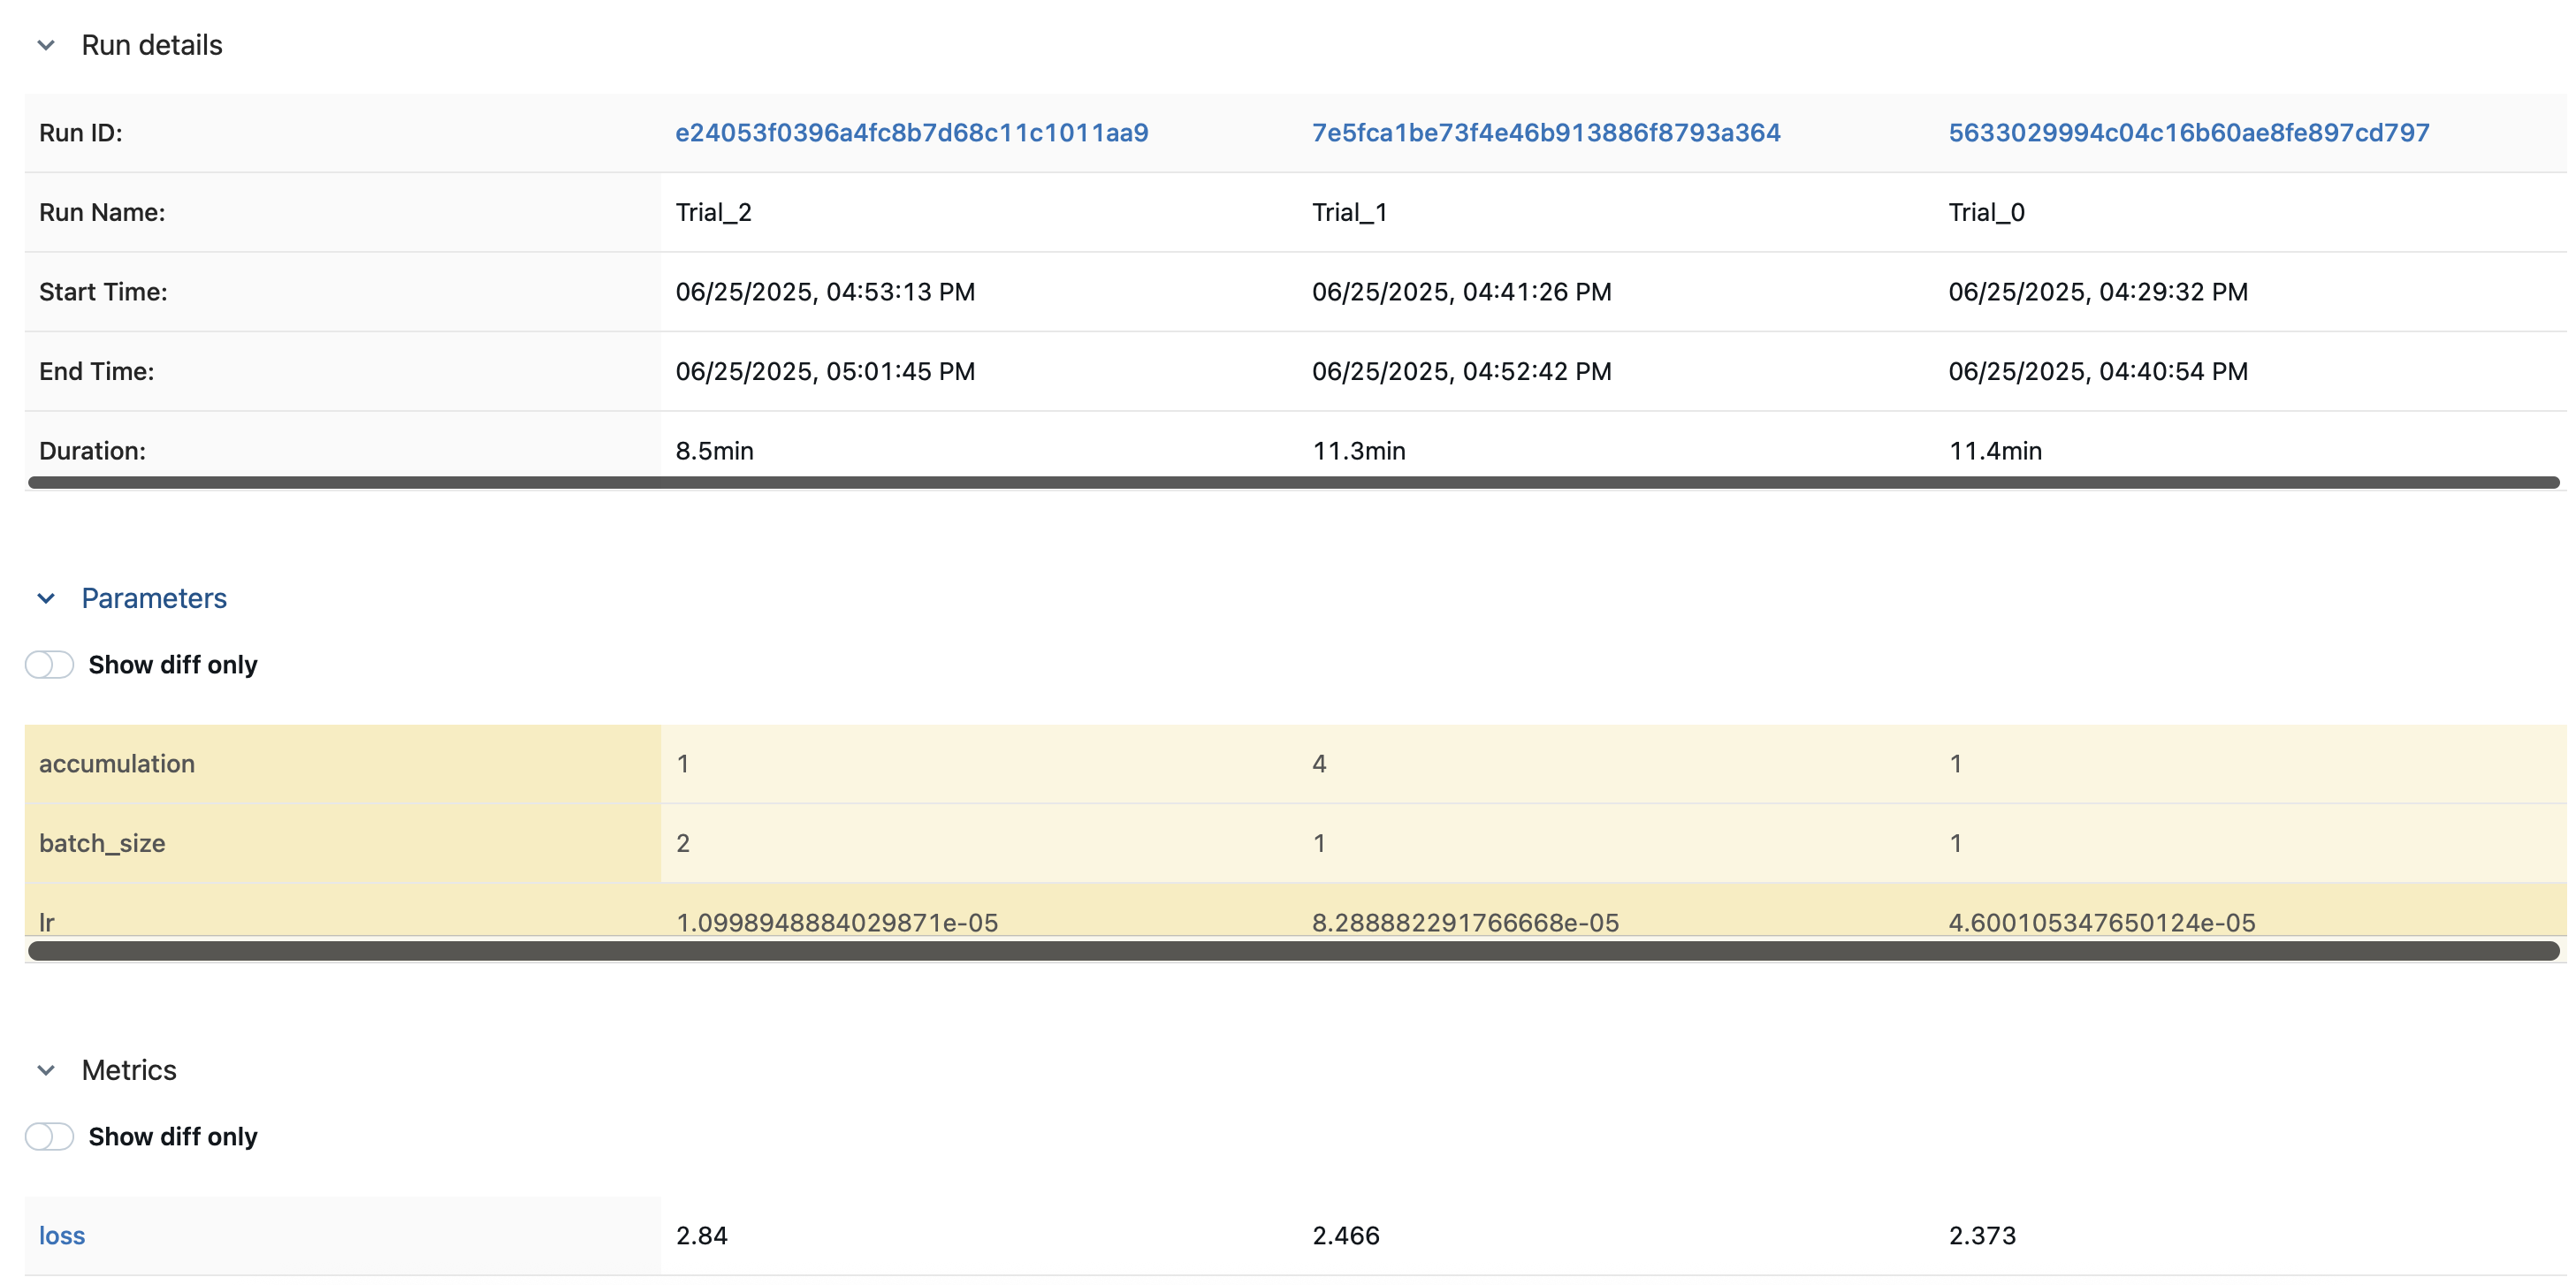
Task: Toggle Show diff only under Metrics
Action: [x=50, y=1137]
